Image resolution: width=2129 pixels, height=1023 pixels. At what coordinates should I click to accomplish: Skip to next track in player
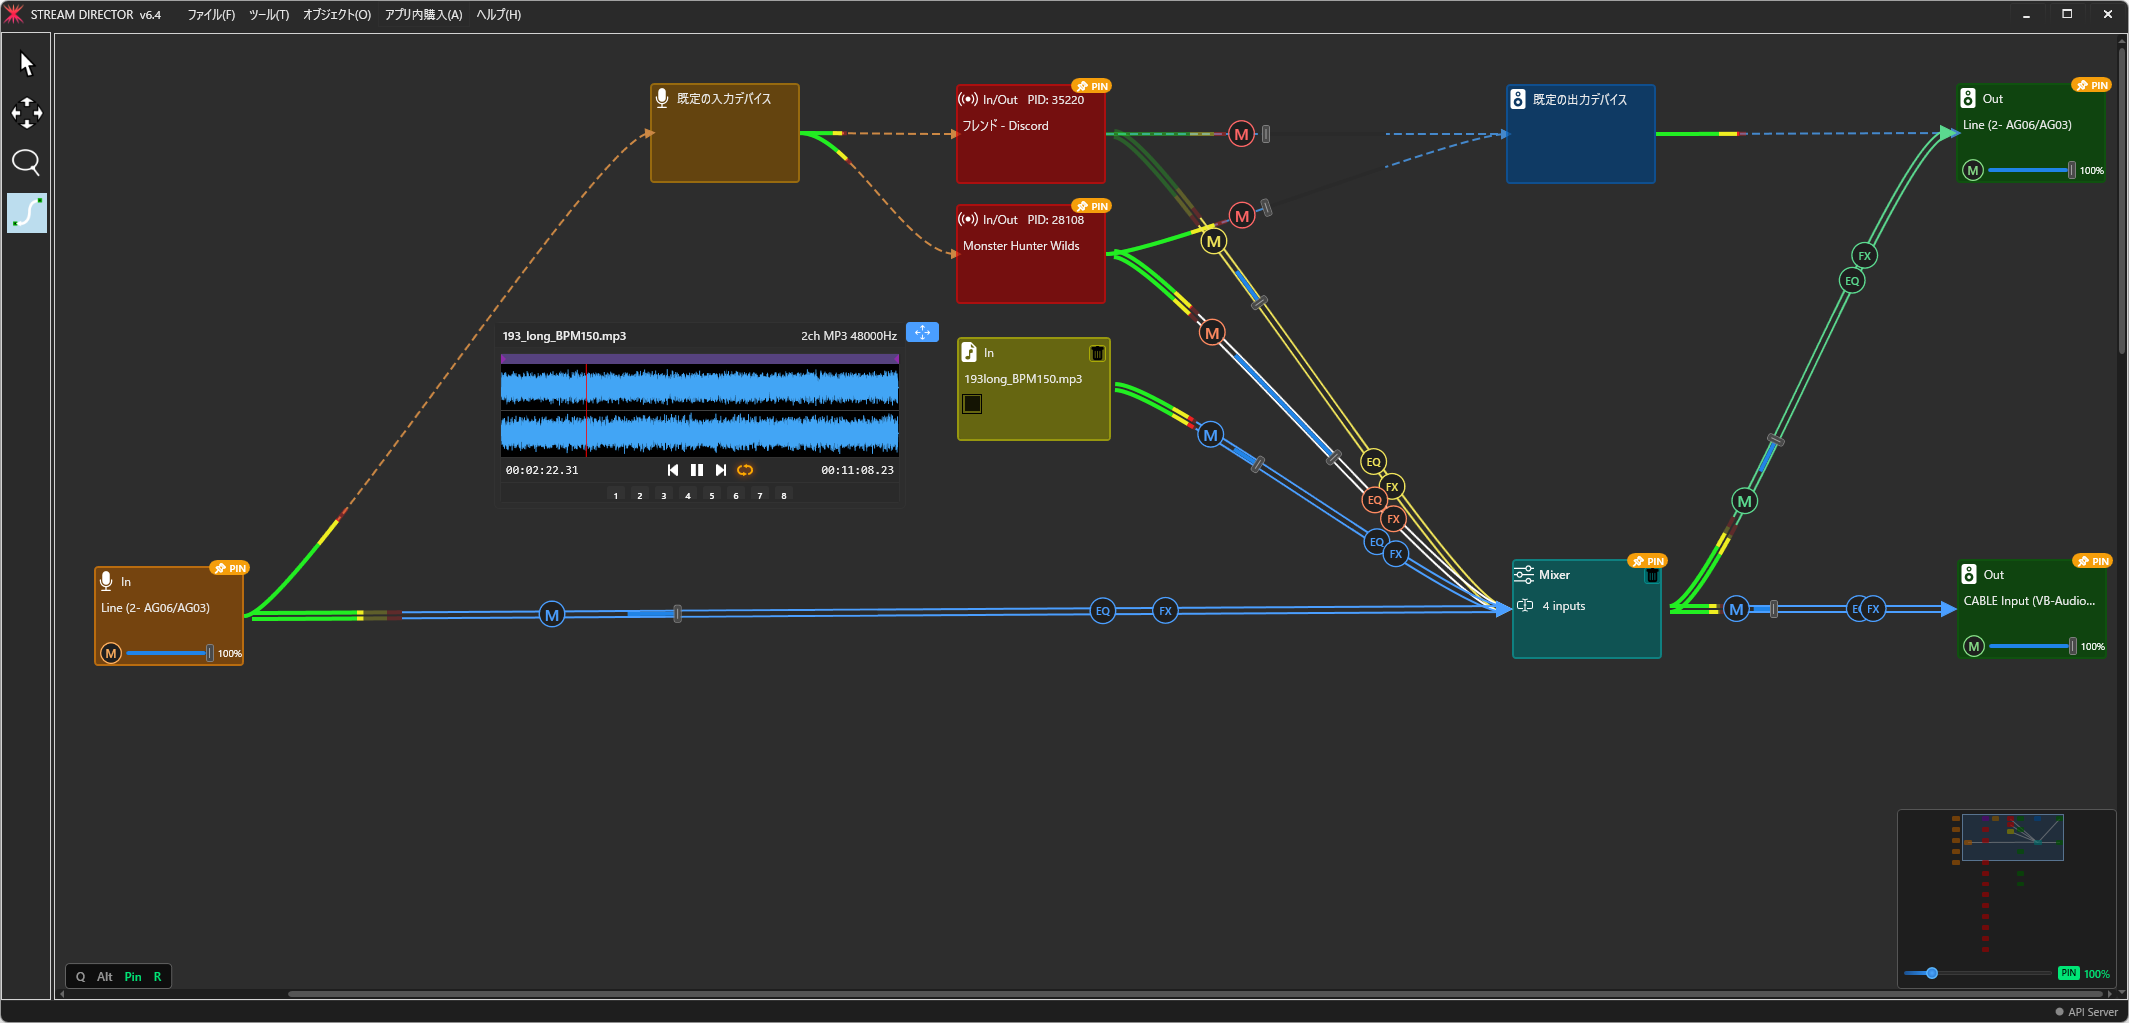coord(721,470)
